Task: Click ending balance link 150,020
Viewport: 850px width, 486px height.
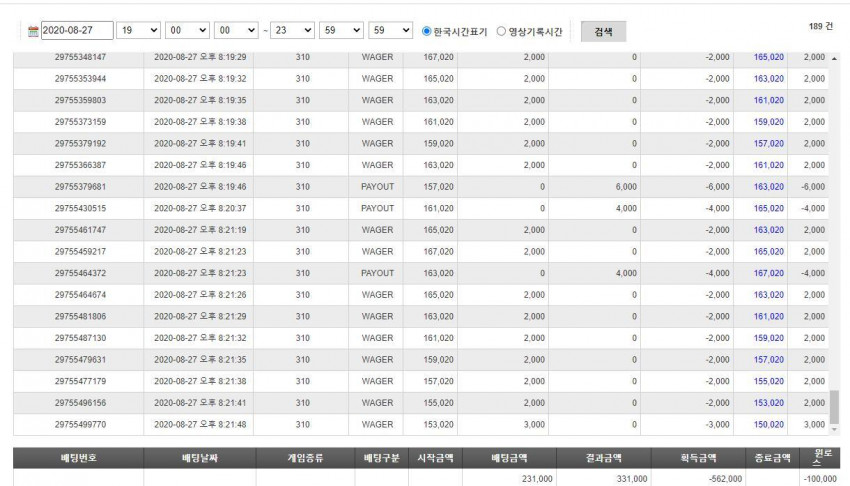Action: pos(769,425)
